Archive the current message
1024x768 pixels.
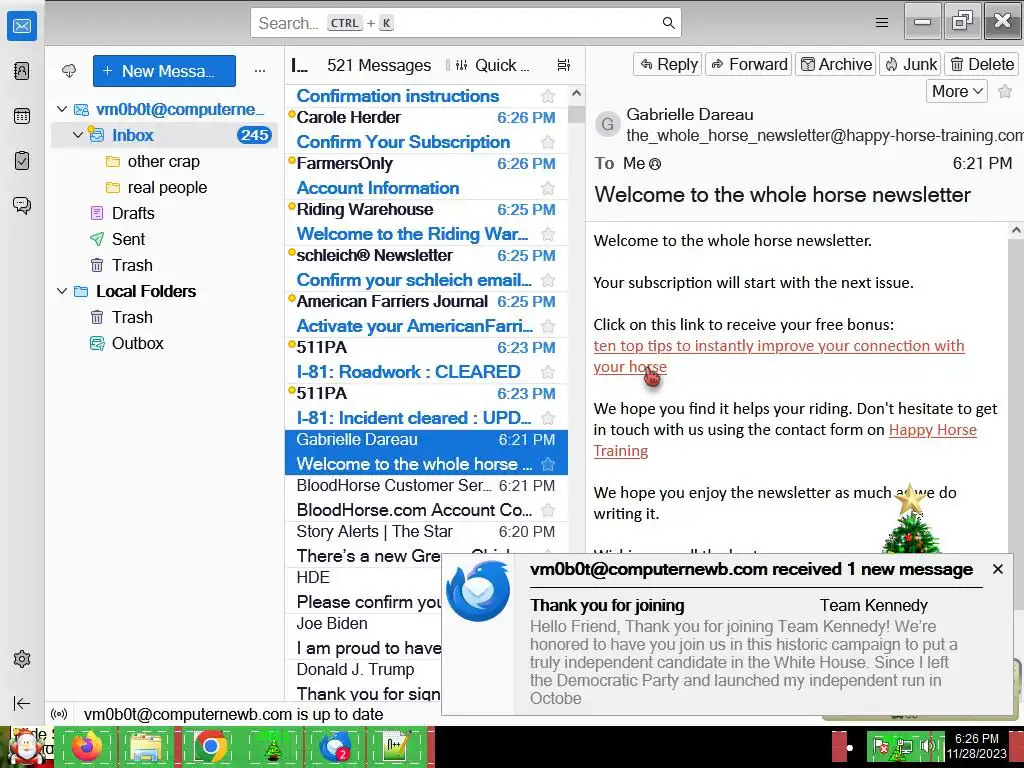[835, 64]
